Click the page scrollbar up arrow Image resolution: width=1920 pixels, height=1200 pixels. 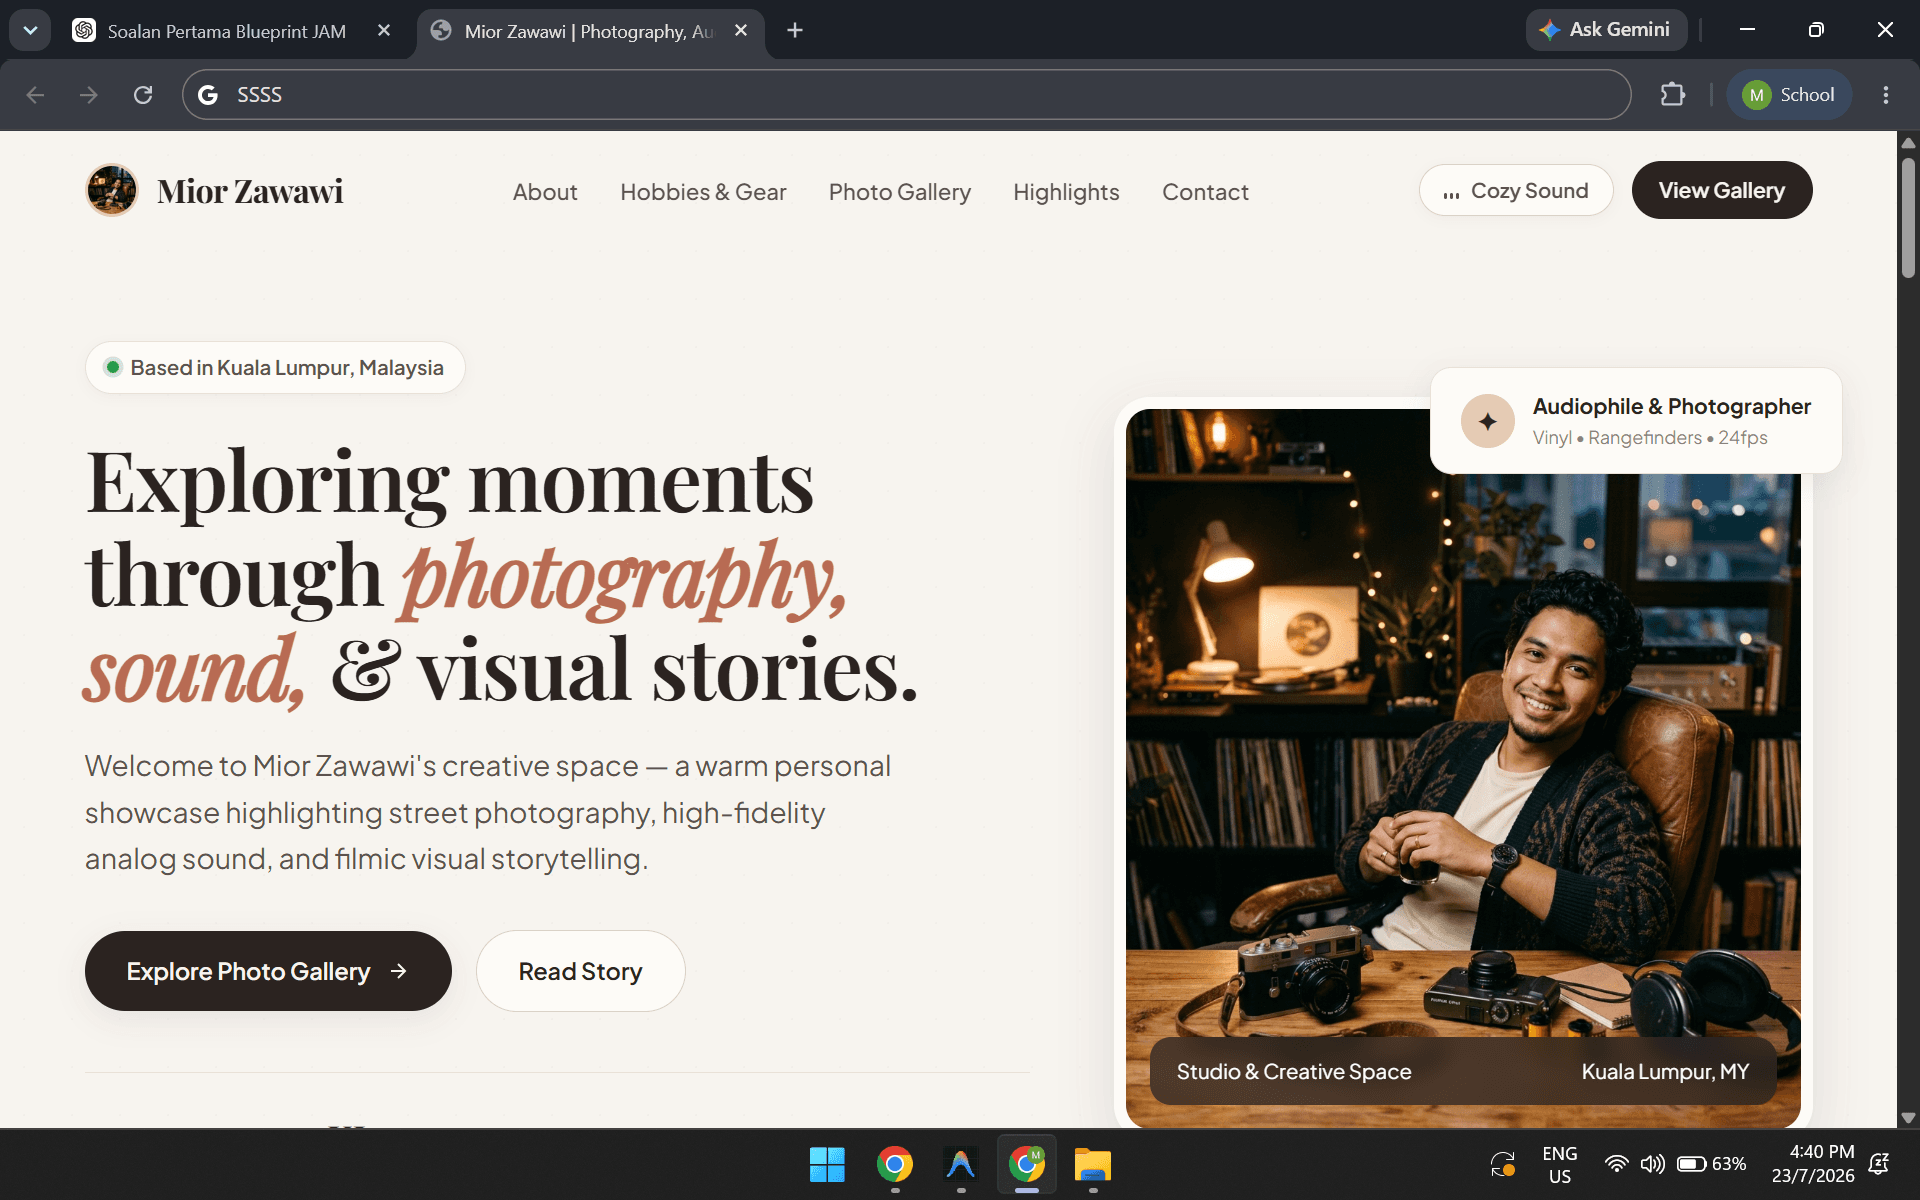pyautogui.click(x=1908, y=142)
